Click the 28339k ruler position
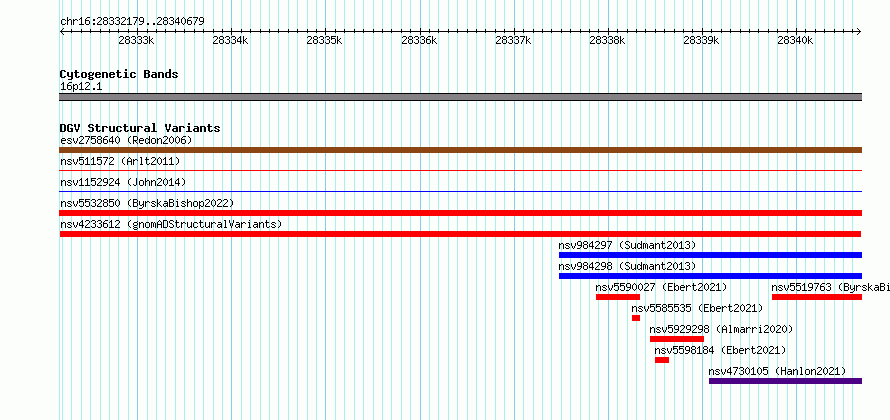This screenshot has height=420, width=890. [702, 40]
